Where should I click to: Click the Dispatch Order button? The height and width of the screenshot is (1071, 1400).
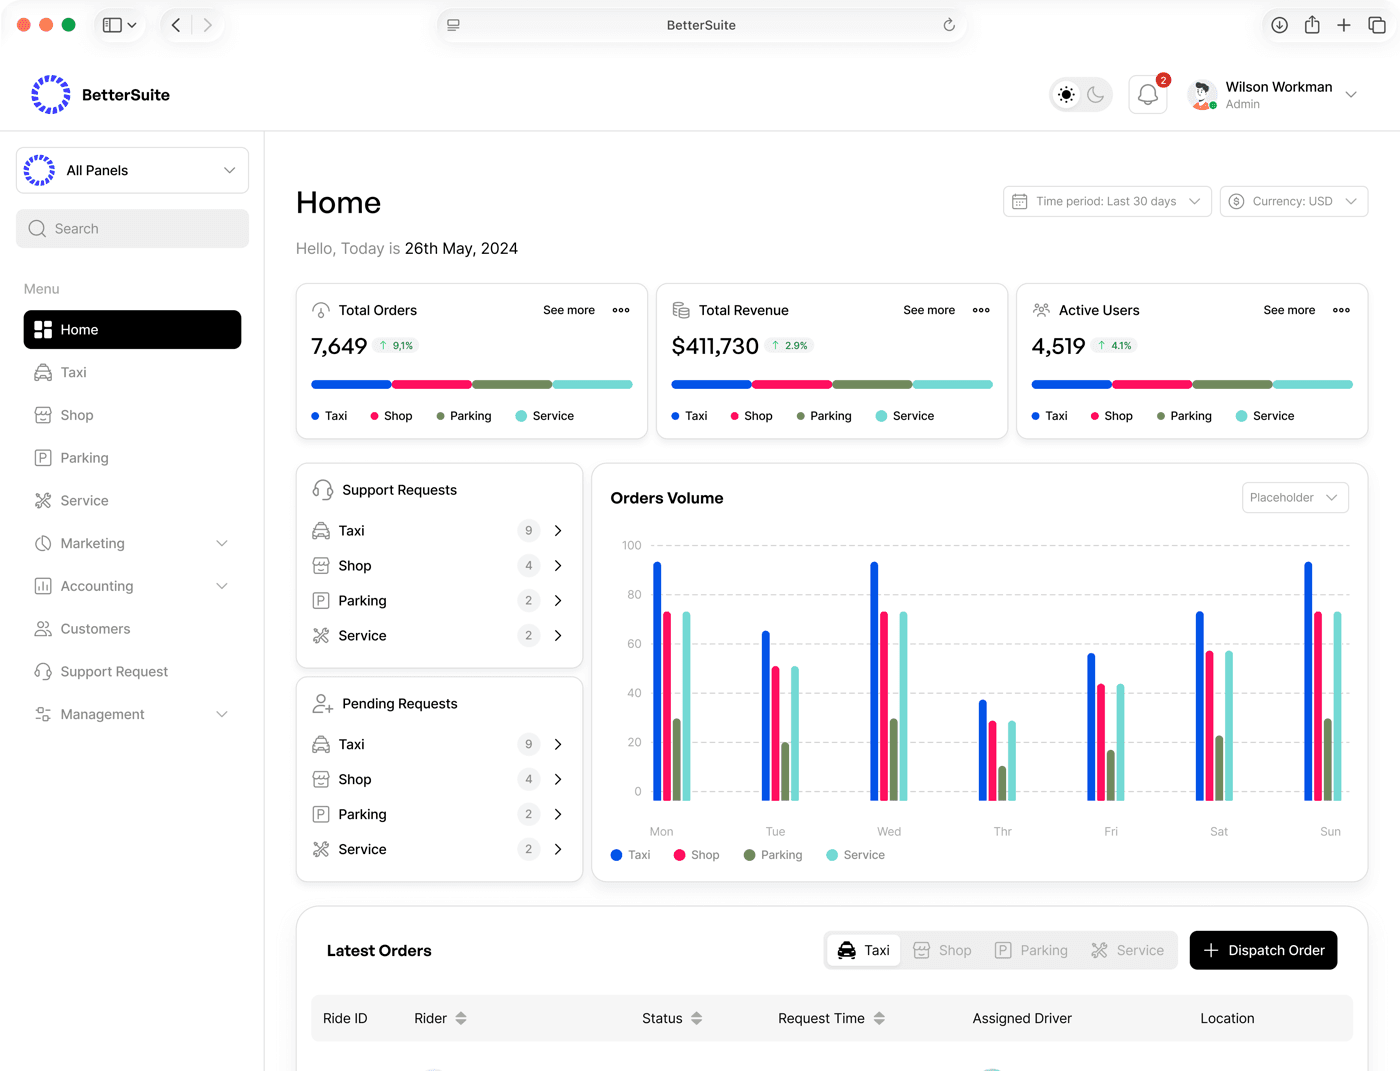[x=1263, y=950]
